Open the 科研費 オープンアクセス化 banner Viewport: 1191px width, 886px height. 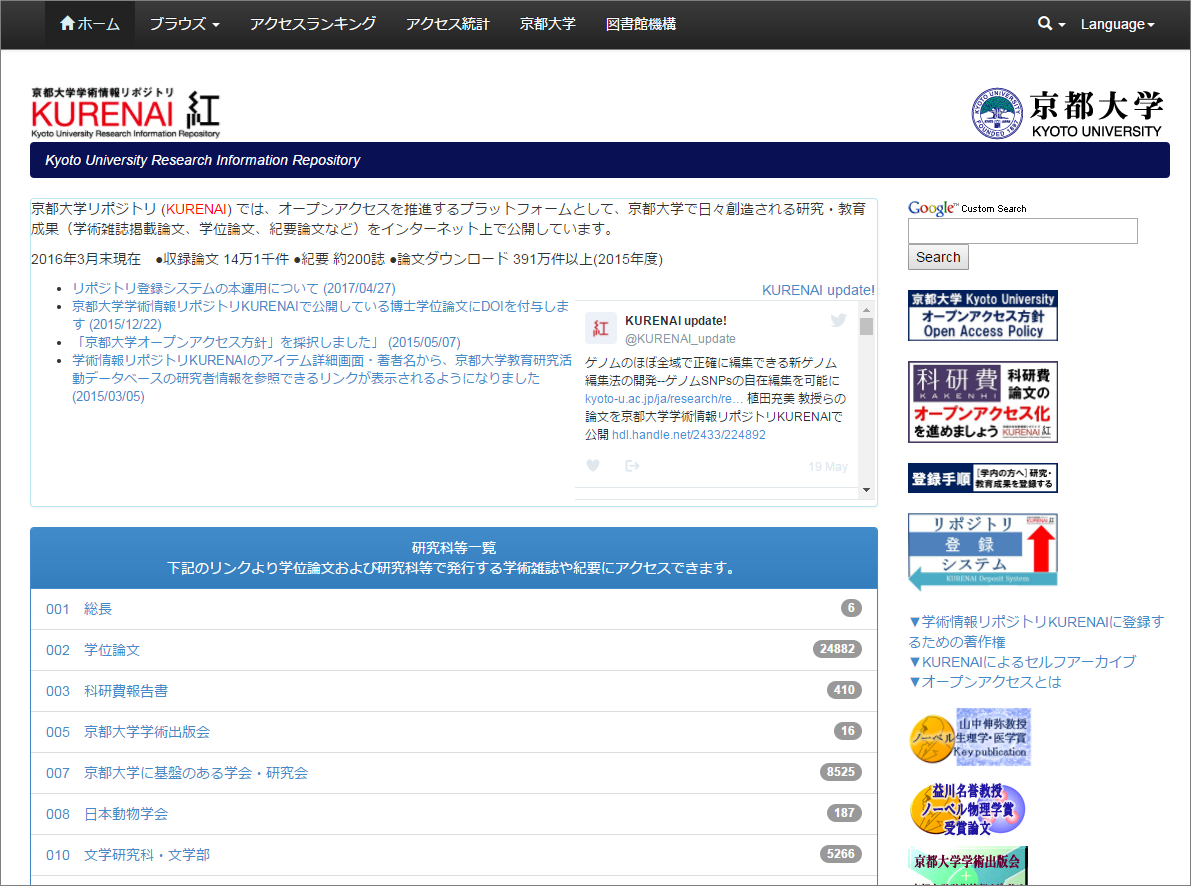(x=983, y=402)
